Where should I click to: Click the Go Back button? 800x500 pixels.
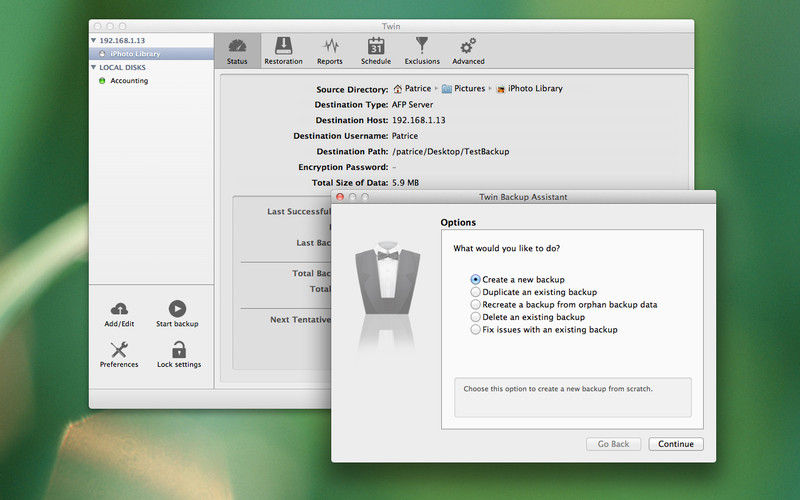click(x=613, y=444)
